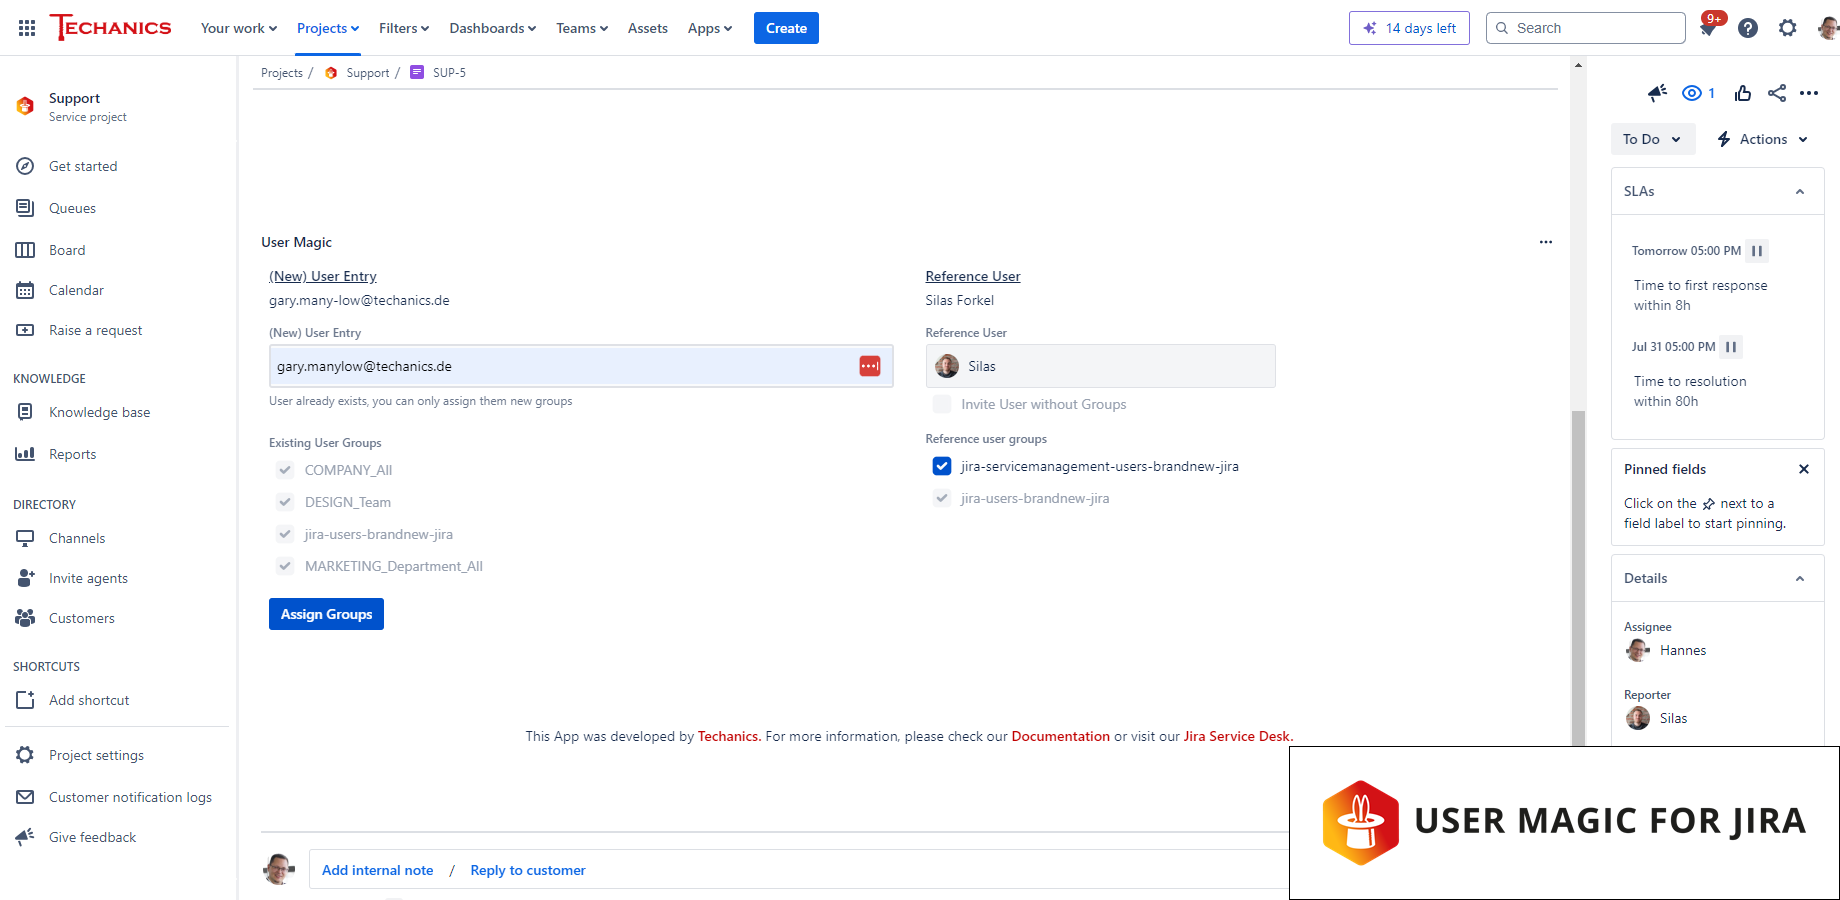Viewport: 1840px width, 900px height.
Task: Toggle Invite User without Groups checkbox
Action: (942, 404)
